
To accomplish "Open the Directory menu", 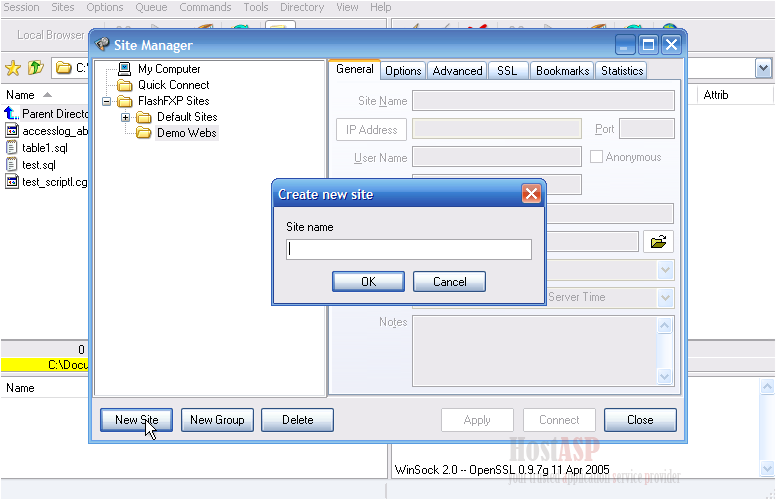I will coord(302,7).
